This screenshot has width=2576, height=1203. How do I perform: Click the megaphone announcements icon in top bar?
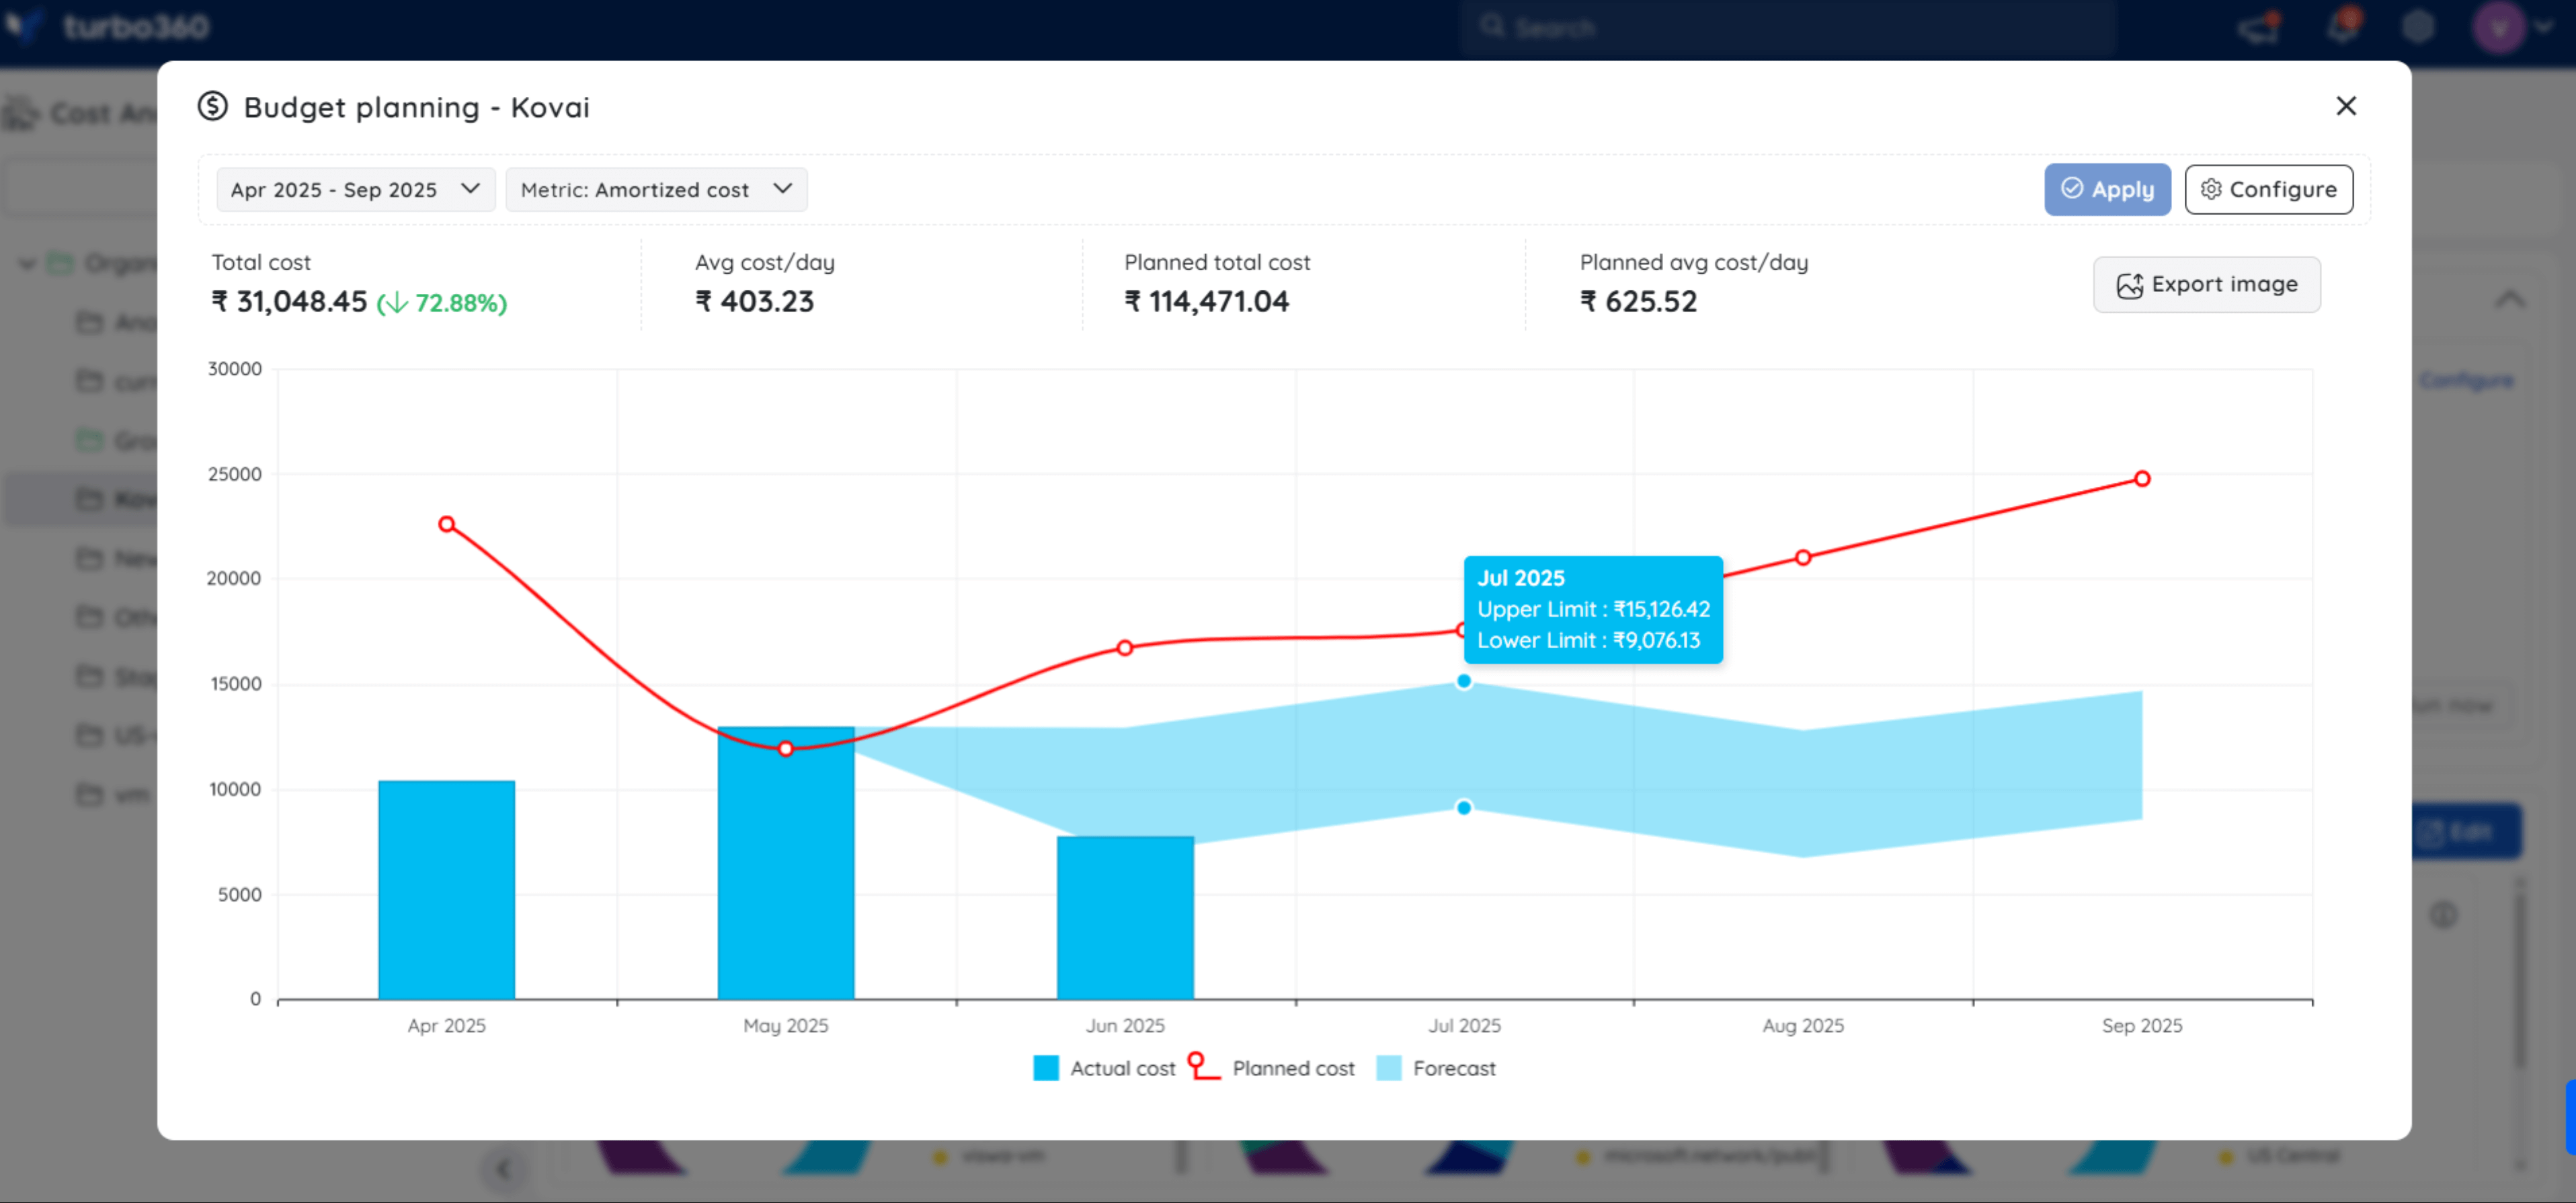[x=2258, y=27]
